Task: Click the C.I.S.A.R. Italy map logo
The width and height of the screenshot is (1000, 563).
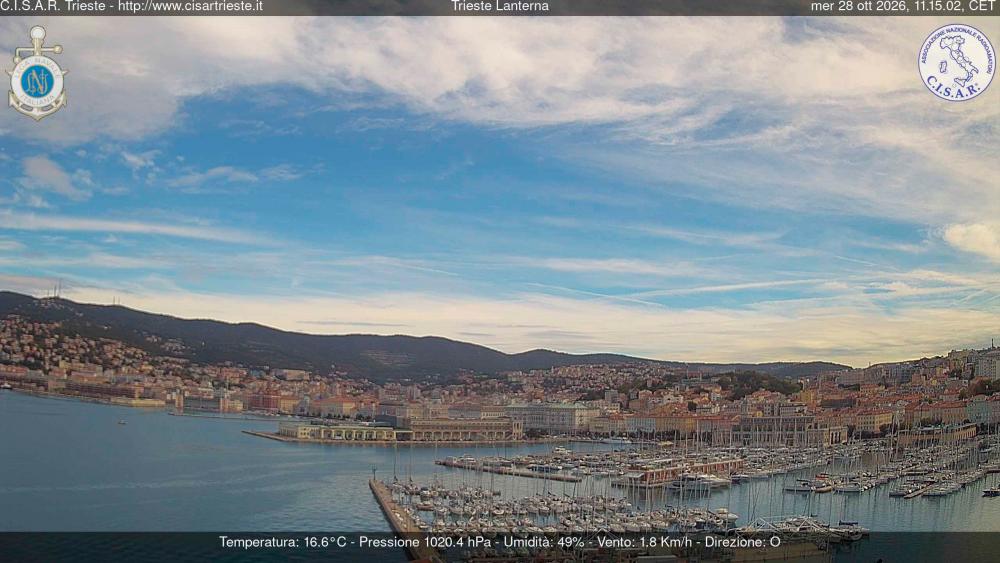Action: [x=956, y=62]
